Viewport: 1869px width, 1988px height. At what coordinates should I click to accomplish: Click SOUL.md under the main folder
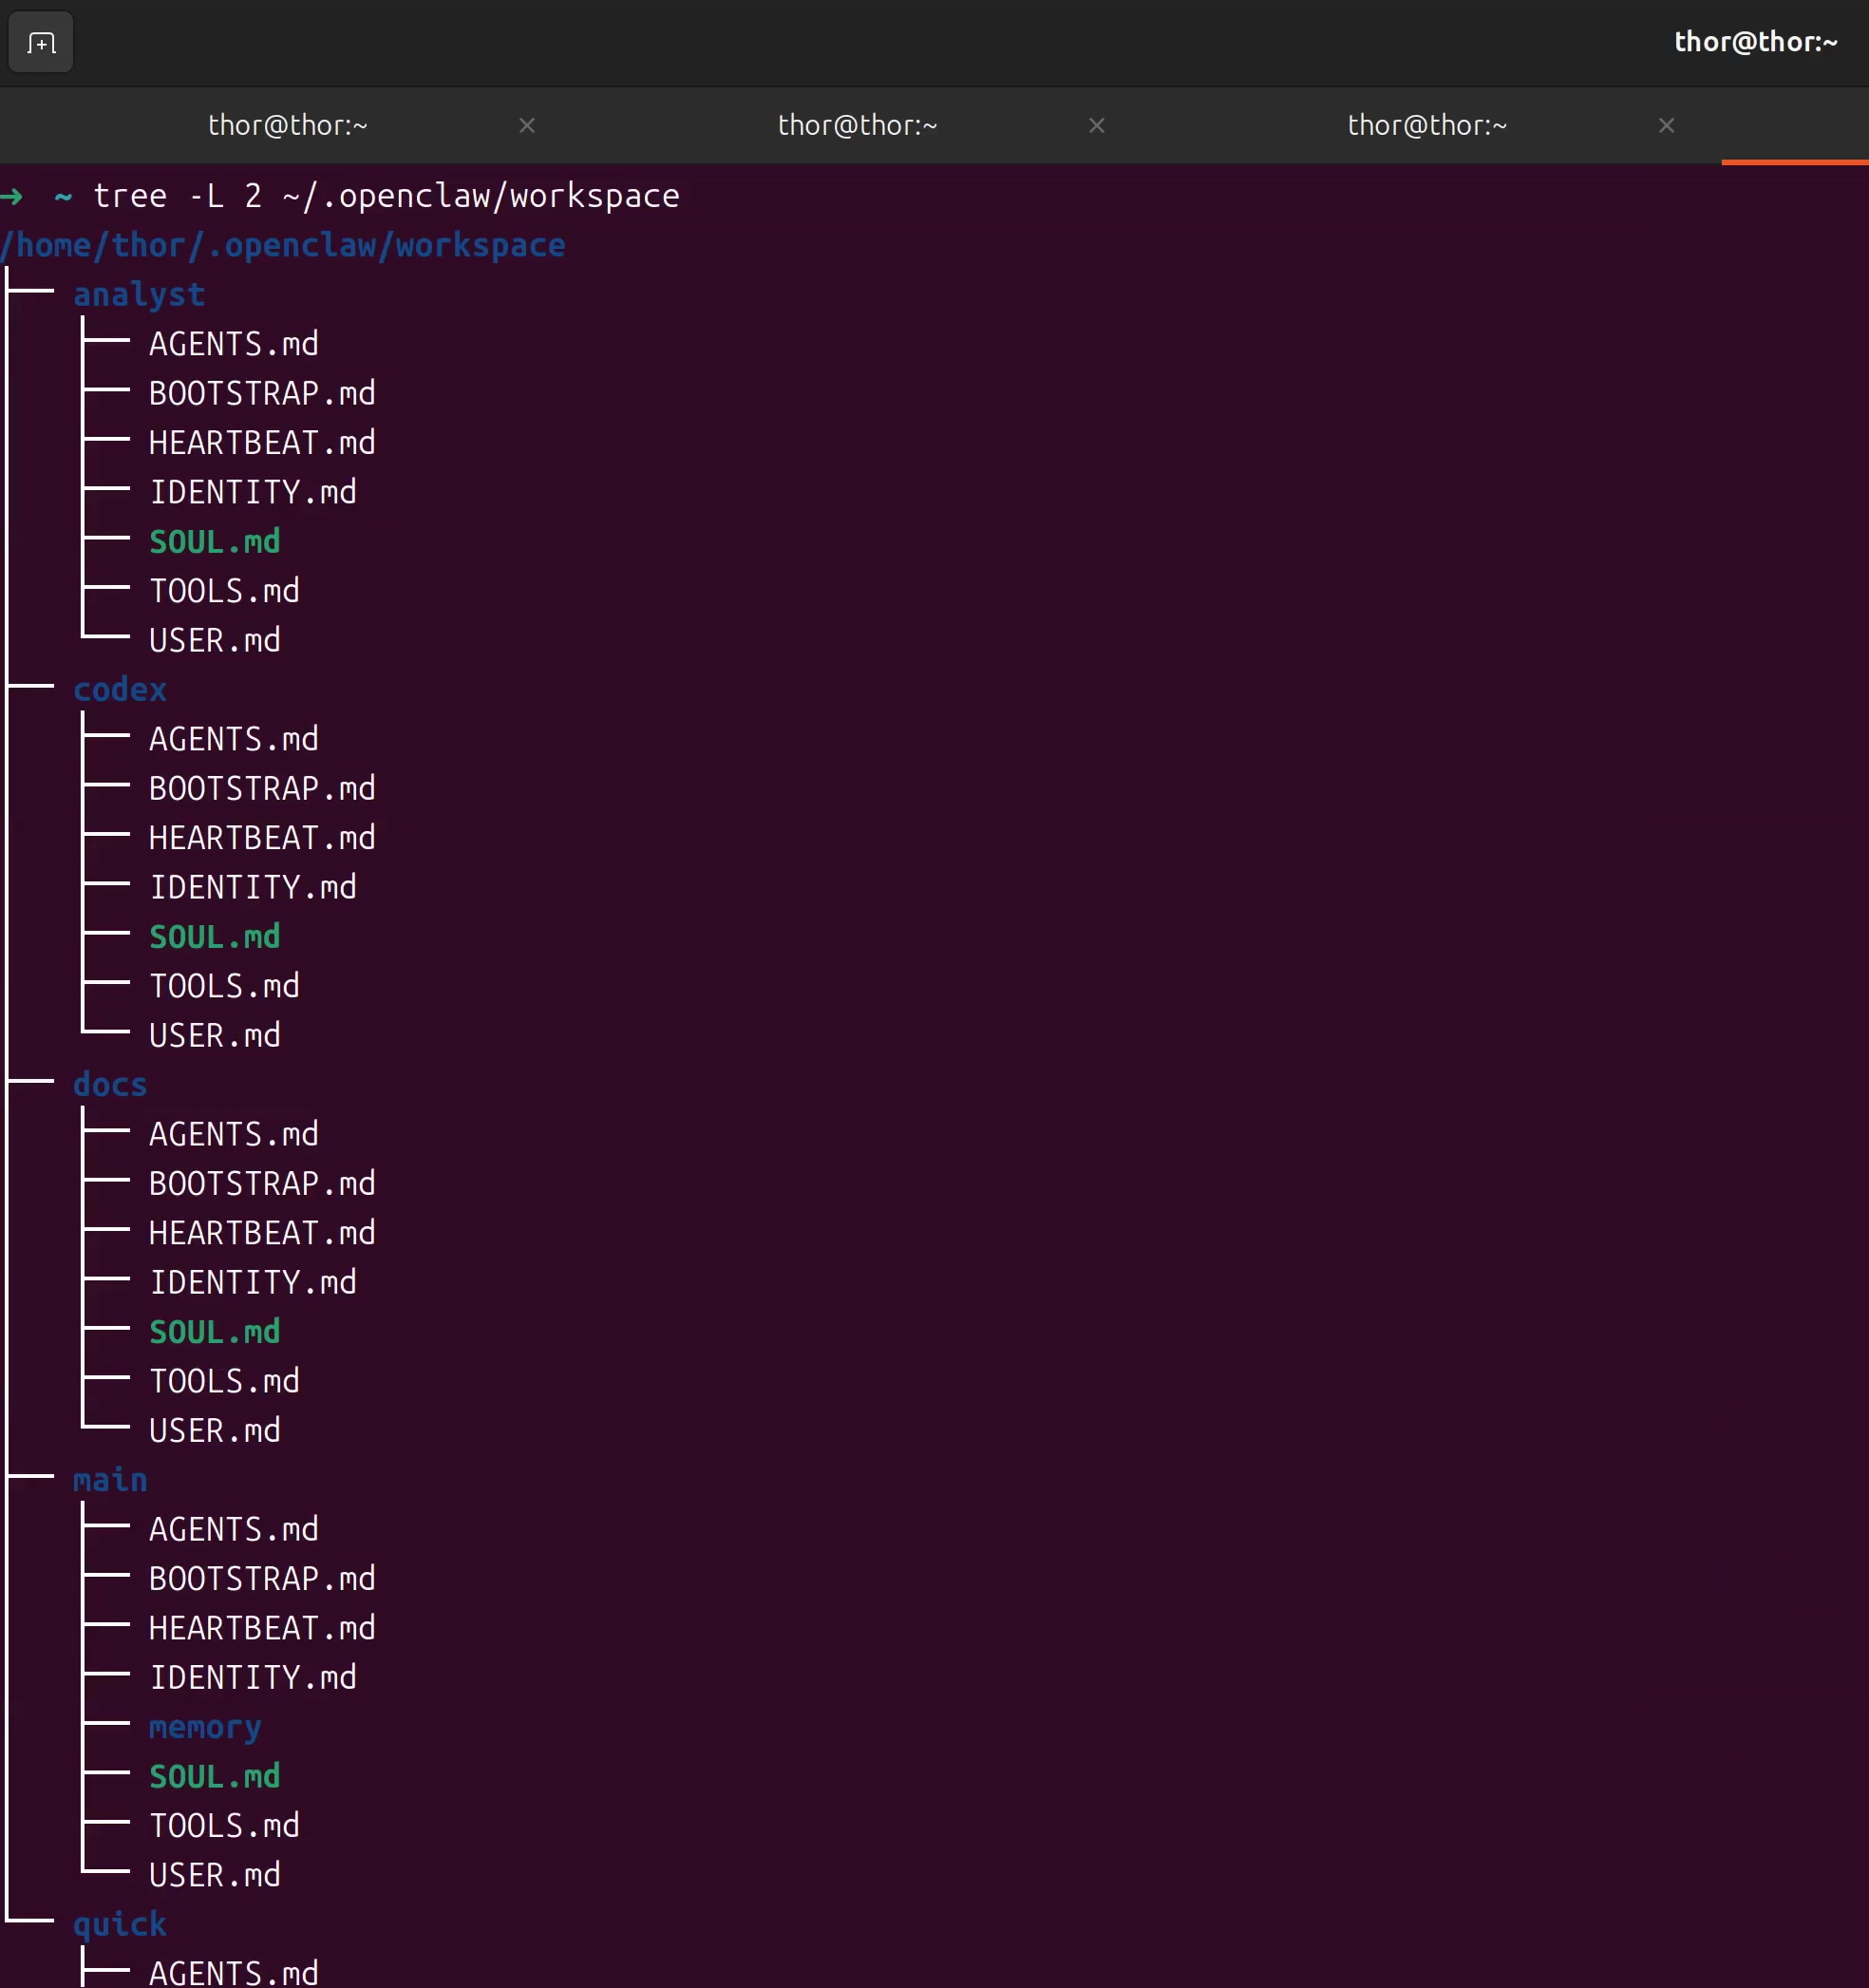click(x=214, y=1775)
